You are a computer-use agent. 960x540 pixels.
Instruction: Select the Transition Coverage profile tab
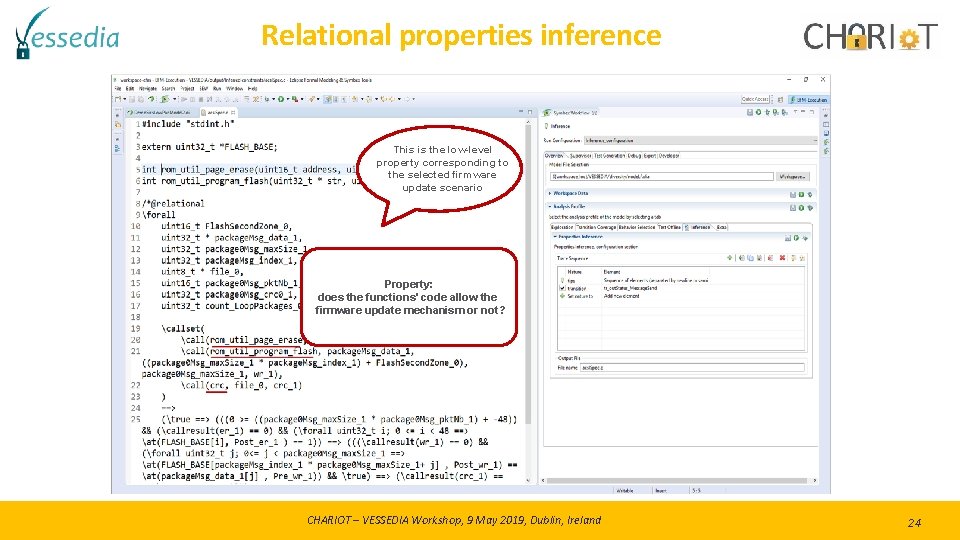point(596,227)
